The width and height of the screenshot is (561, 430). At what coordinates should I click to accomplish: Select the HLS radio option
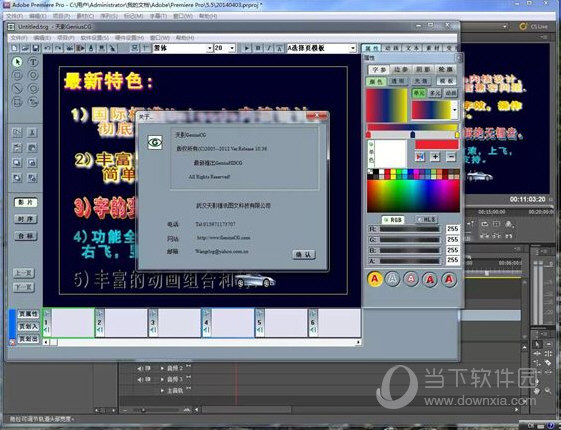click(x=426, y=220)
